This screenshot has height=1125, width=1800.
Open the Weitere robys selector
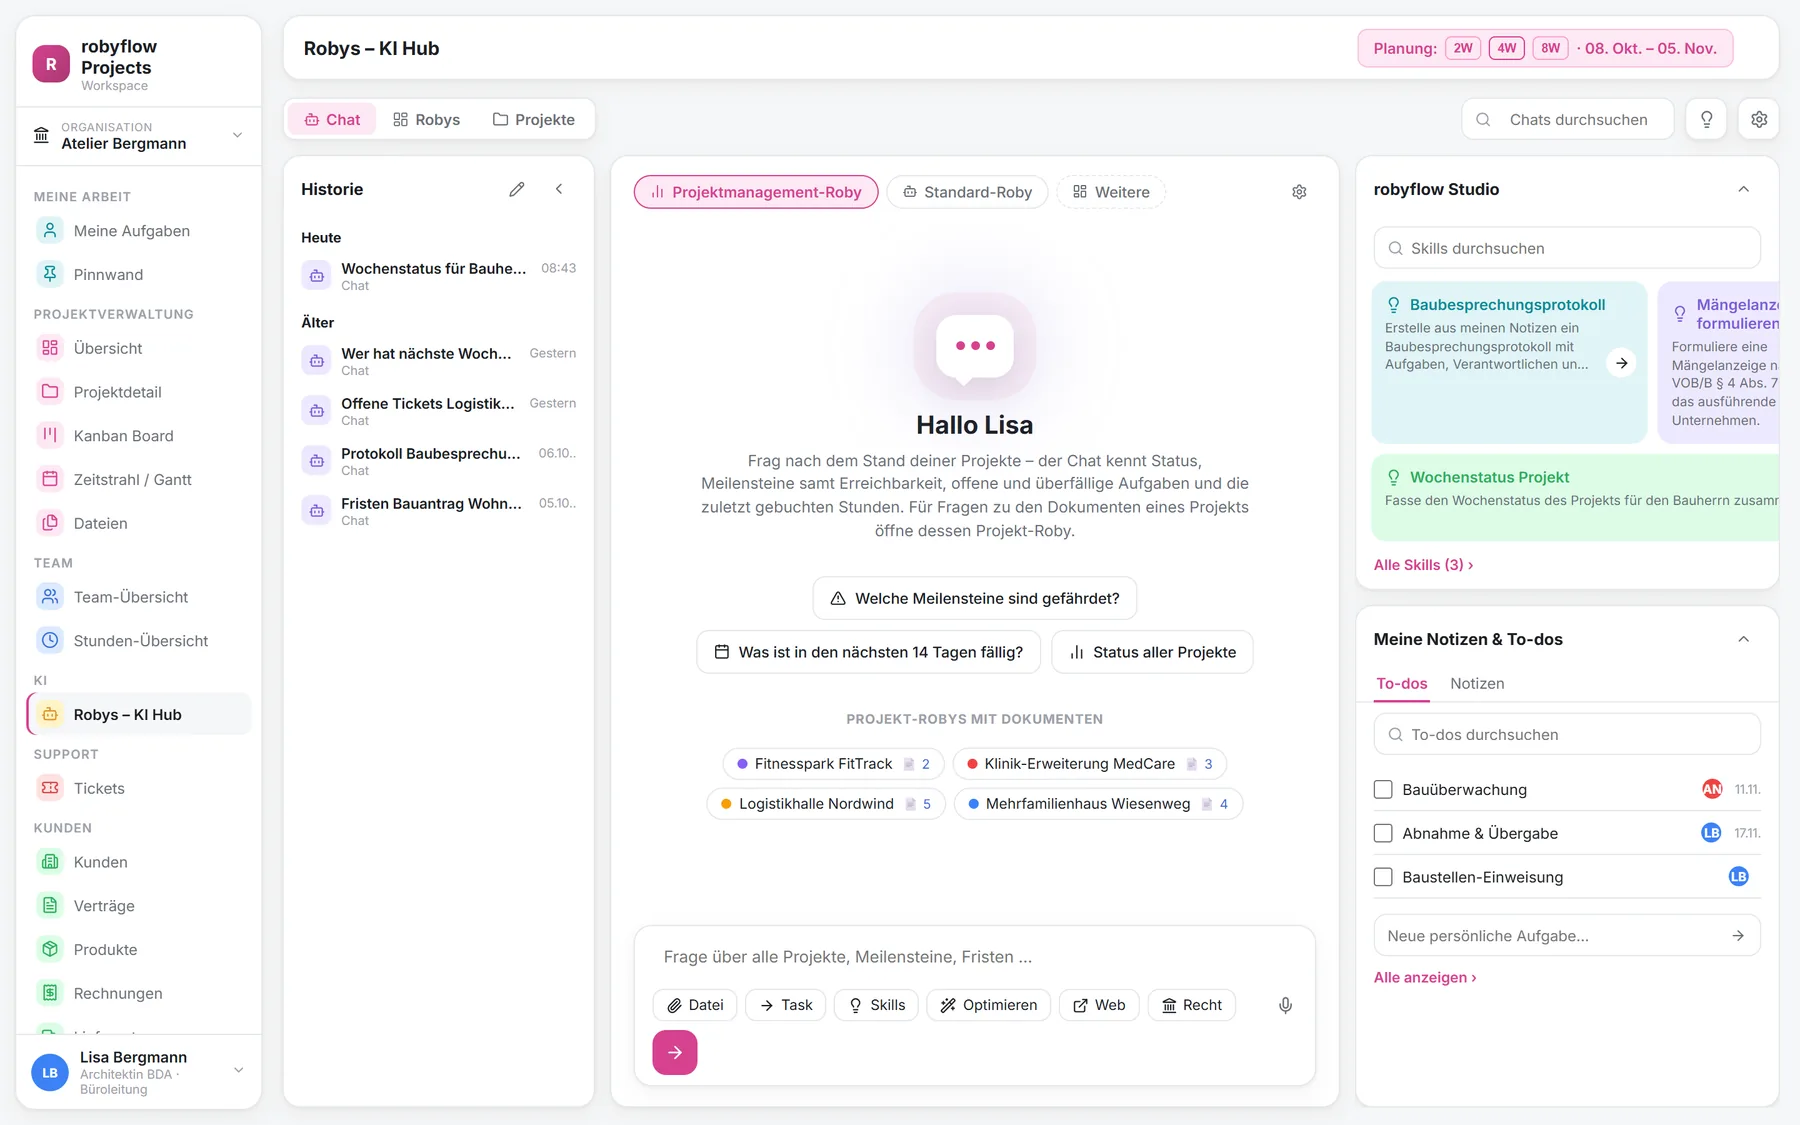tap(1111, 192)
